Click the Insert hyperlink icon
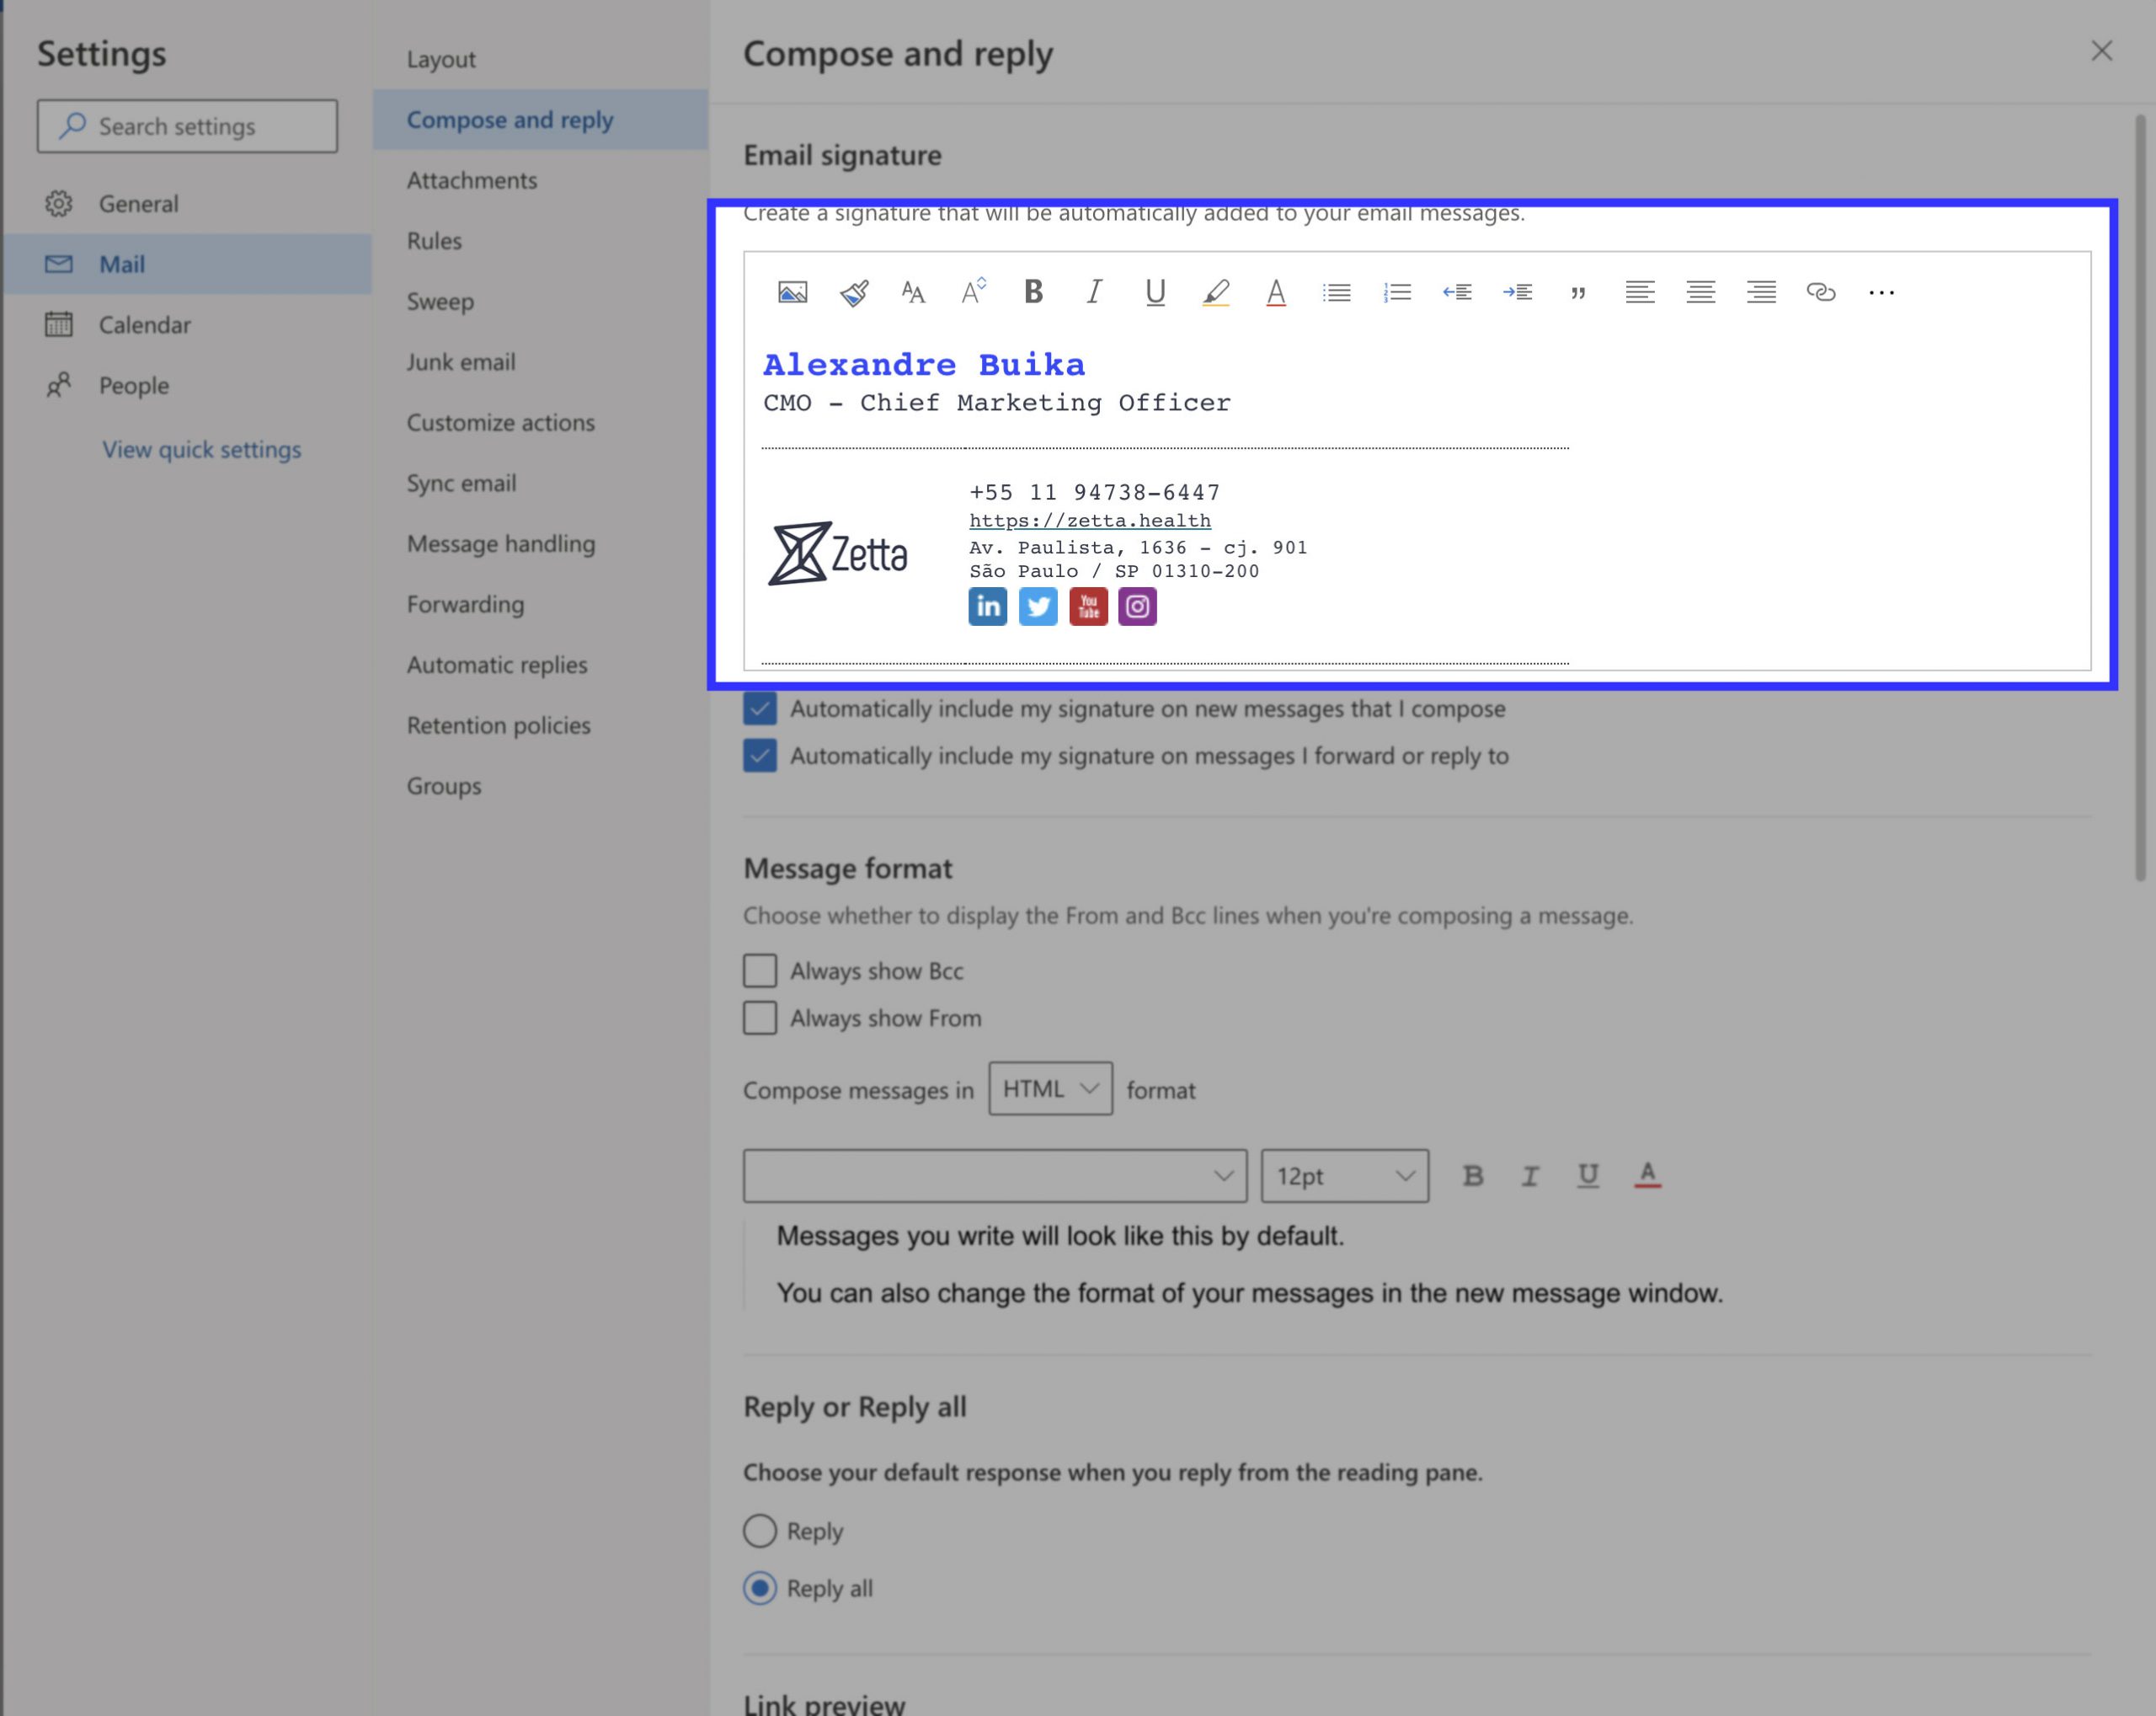Image resolution: width=2156 pixels, height=1716 pixels. (x=1820, y=292)
